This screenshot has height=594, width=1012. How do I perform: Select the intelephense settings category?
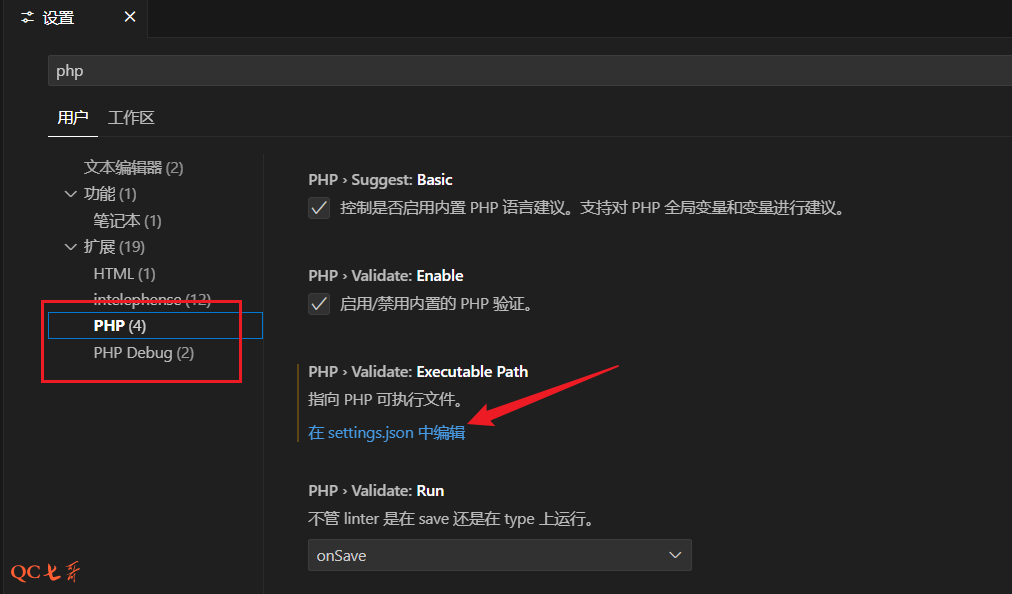(152, 299)
